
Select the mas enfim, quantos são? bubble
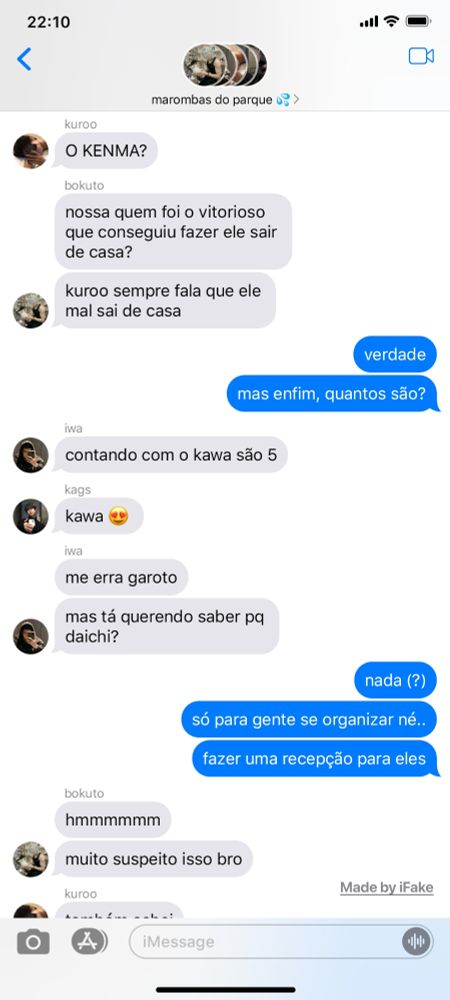[x=332, y=393]
